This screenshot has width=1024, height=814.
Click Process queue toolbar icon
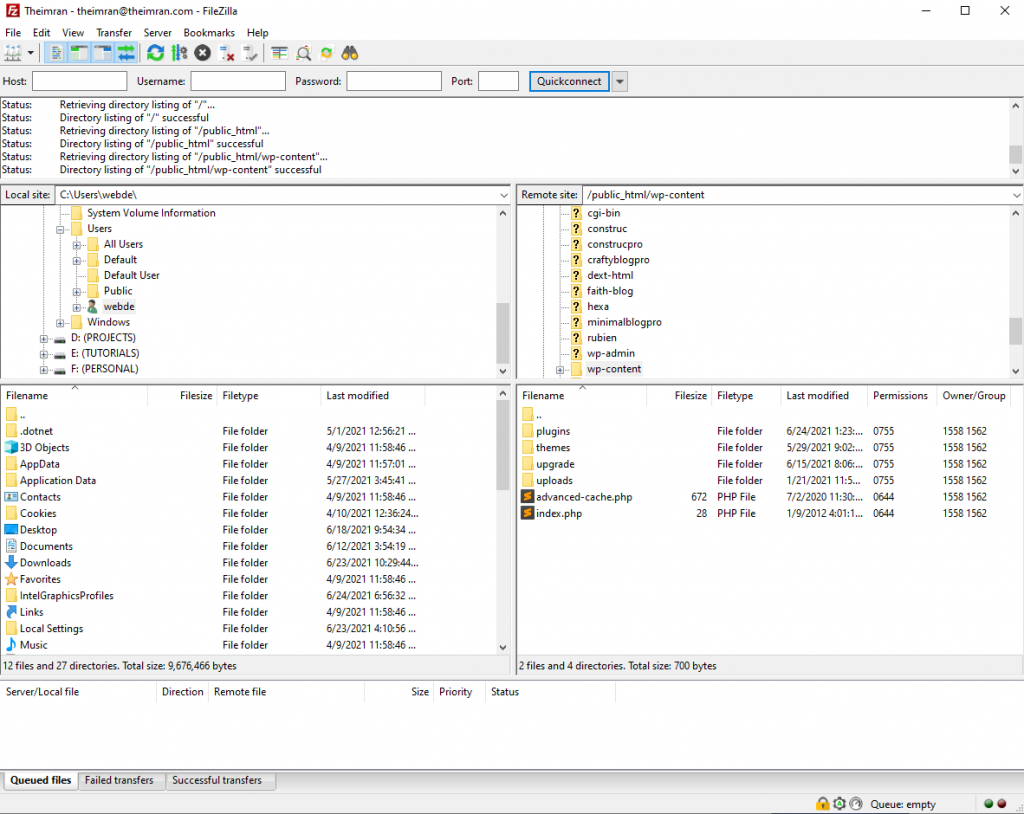coord(179,53)
